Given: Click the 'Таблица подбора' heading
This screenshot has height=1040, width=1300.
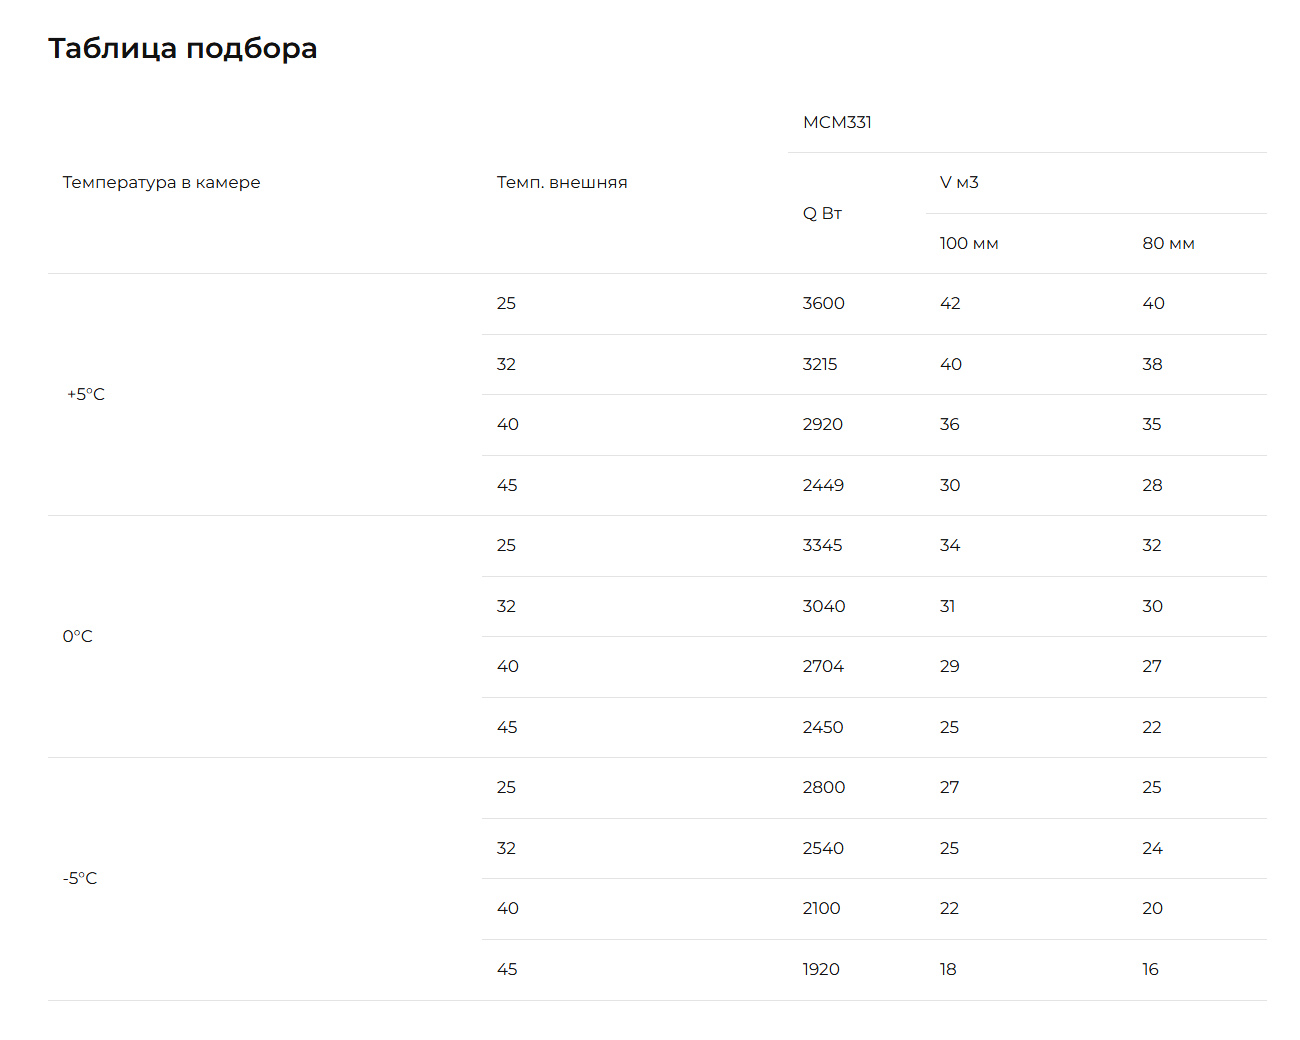Looking at the screenshot, I should click(x=182, y=48).
